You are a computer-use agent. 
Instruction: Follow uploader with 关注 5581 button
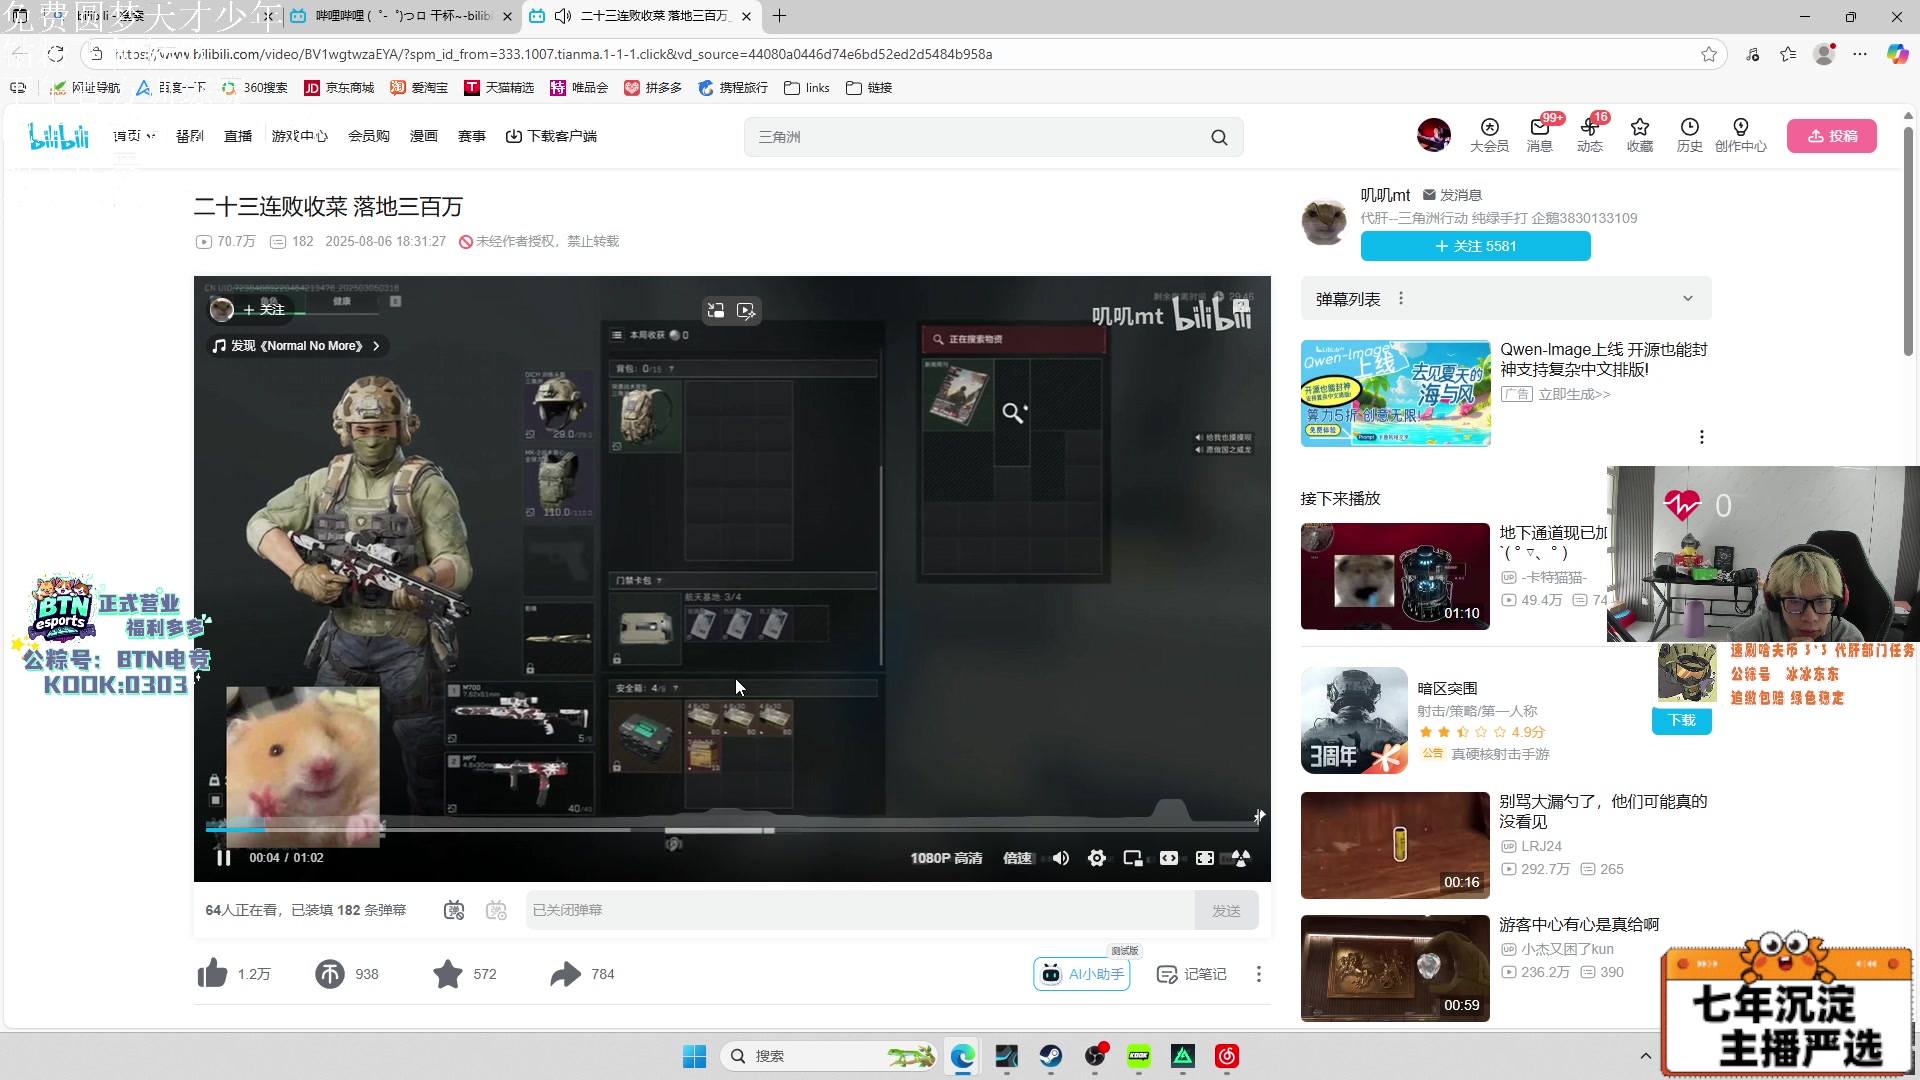[x=1476, y=246]
